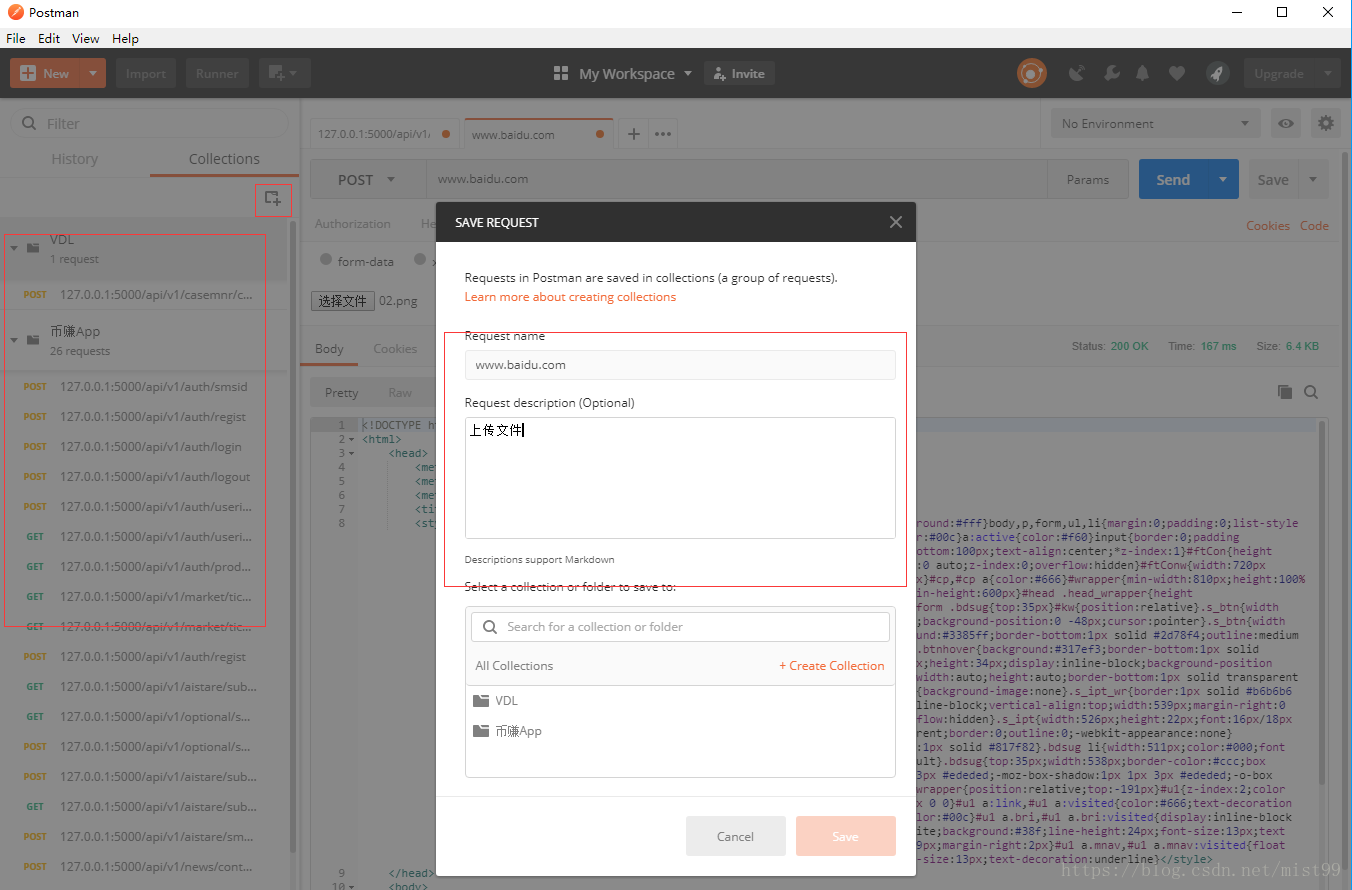Click the Create Collection link
This screenshot has height=890, width=1352.
[x=832, y=666]
